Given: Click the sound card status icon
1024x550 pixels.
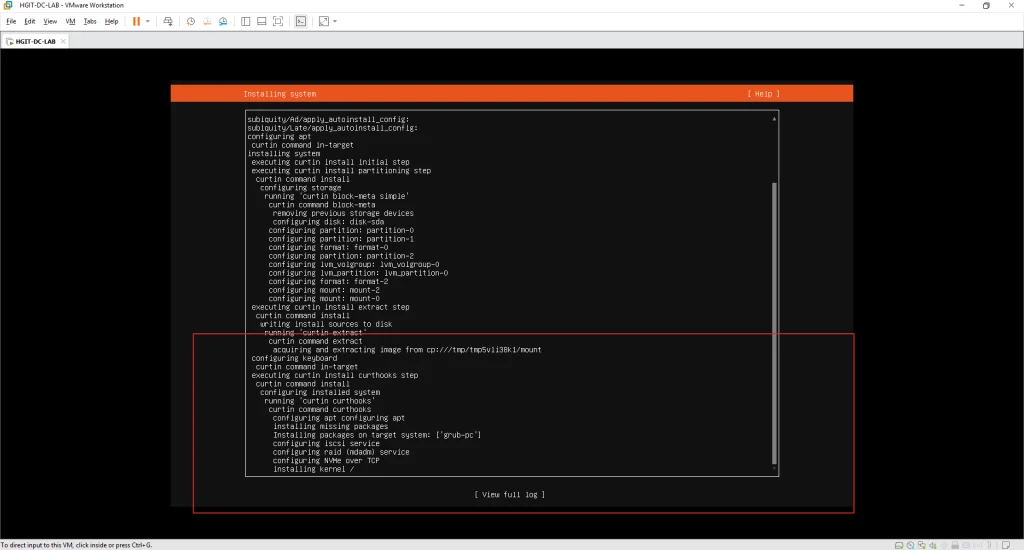Looking at the screenshot, I should click(933, 545).
